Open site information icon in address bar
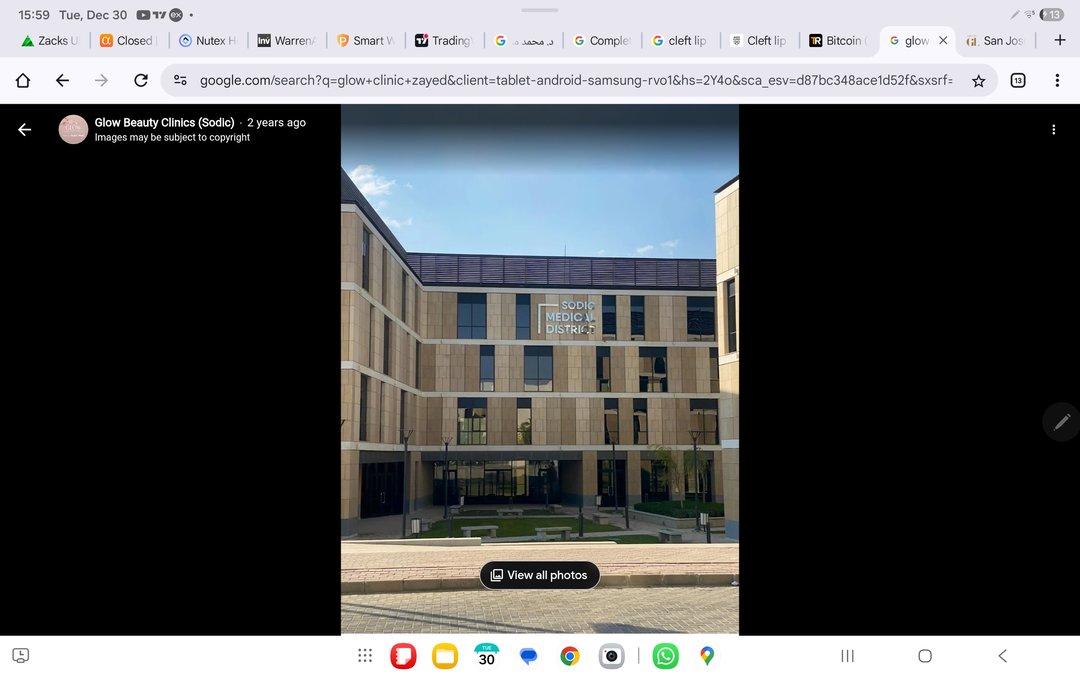The height and width of the screenshot is (675, 1080). [180, 80]
